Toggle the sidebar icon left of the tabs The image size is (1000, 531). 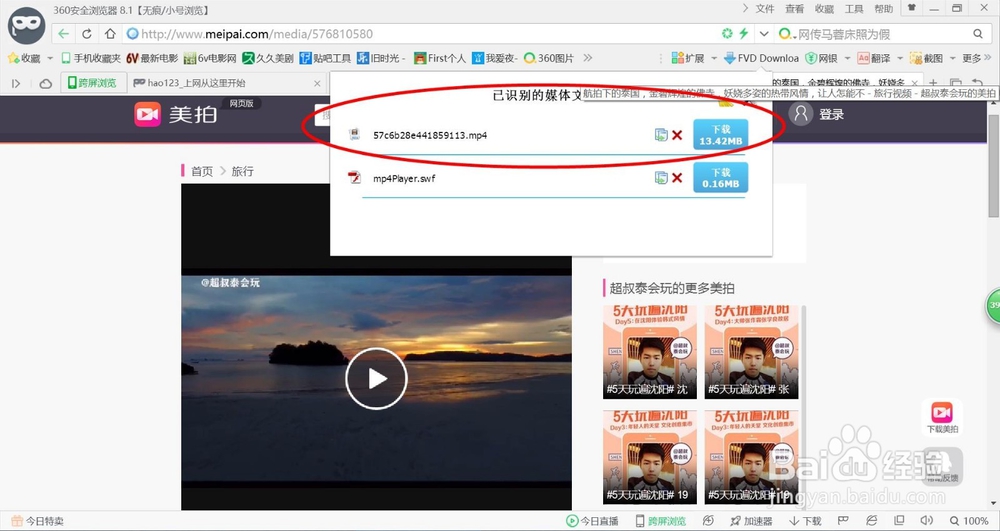[x=16, y=83]
